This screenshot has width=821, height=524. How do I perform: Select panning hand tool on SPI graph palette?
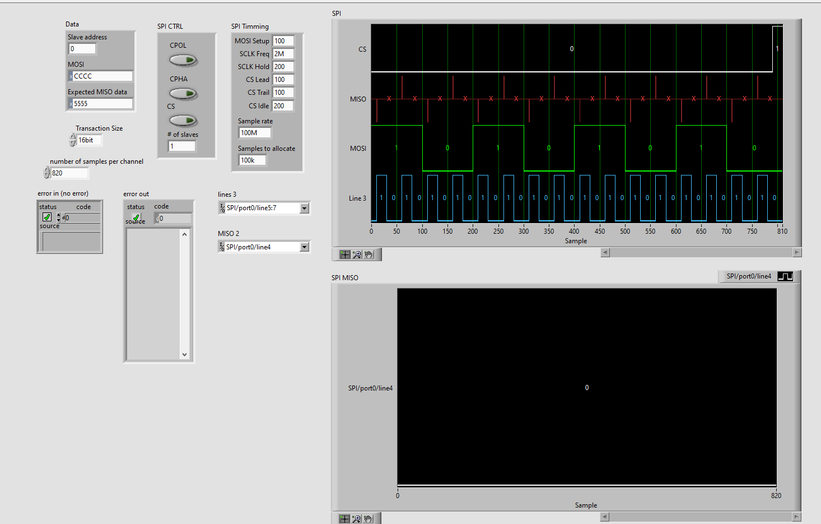[x=369, y=254]
